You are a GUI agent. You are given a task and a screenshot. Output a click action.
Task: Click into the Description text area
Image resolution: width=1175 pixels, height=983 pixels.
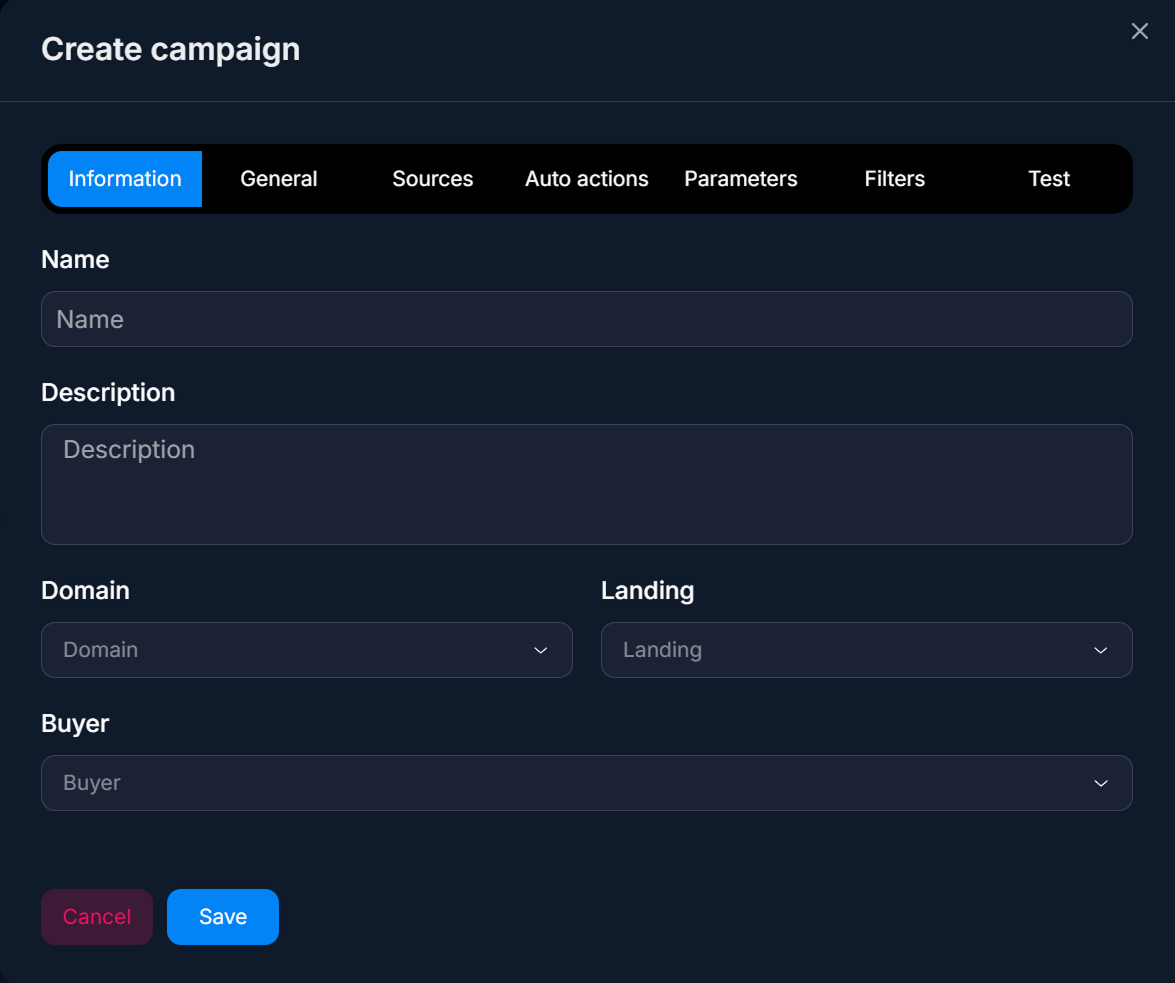tap(587, 485)
